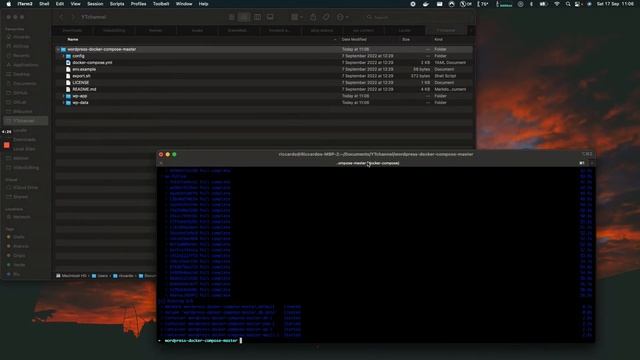640x360 pixels.
Task: Click the Finder Share toolbar icon
Action: pyautogui.click(x=313, y=17)
